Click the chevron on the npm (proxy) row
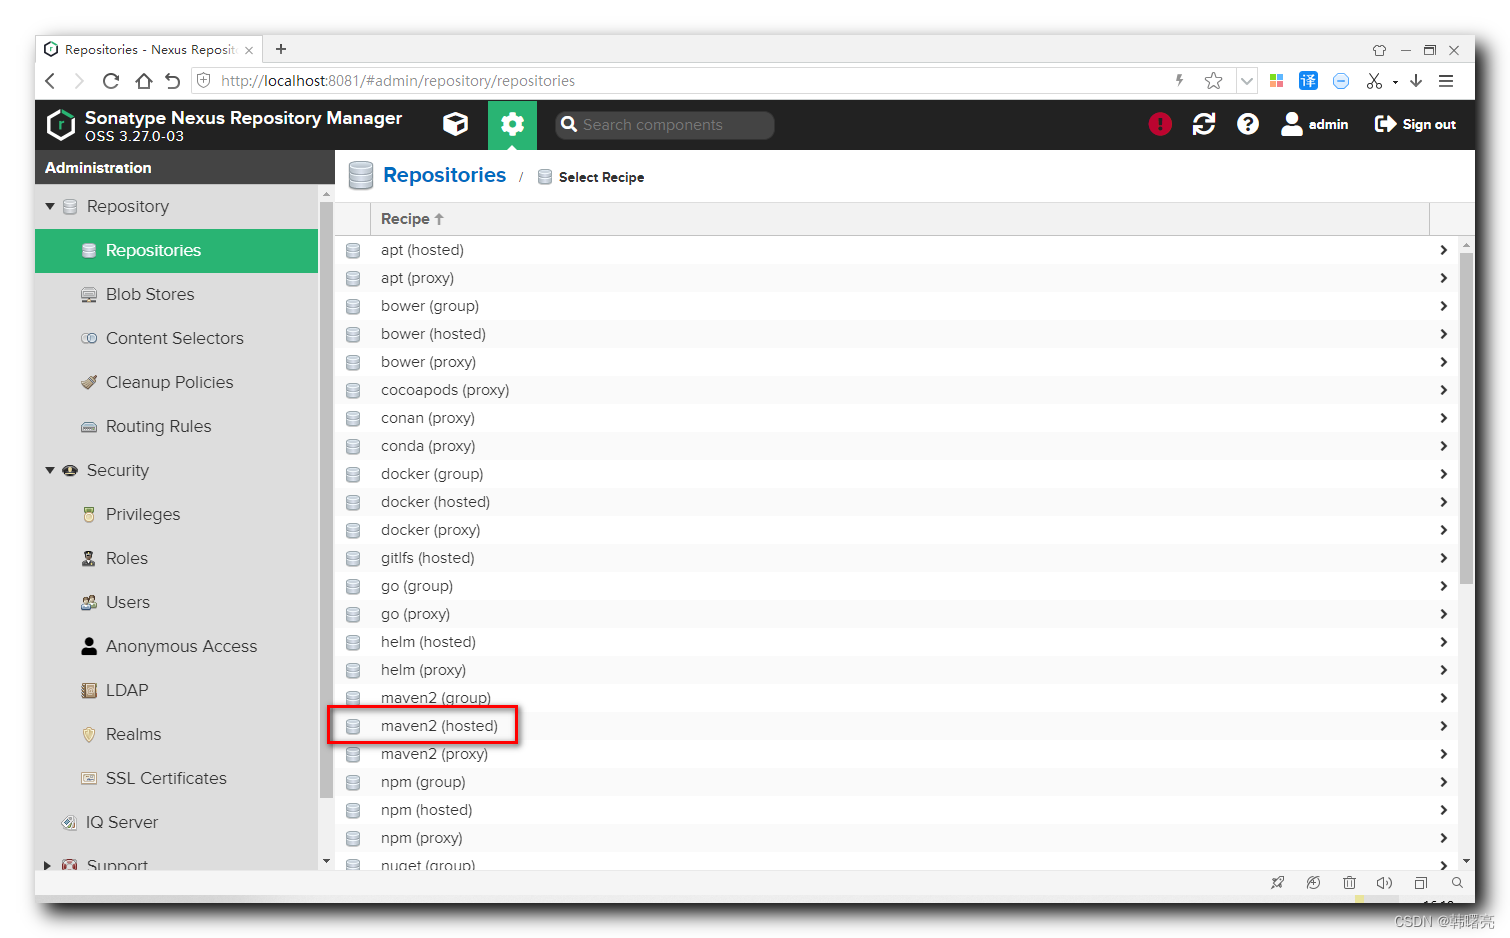 click(1443, 838)
